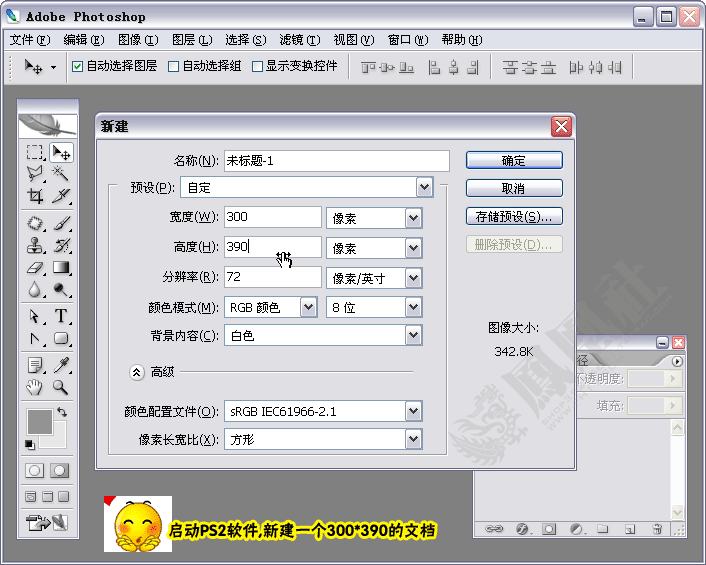Open the 文件 menu
The width and height of the screenshot is (706, 565).
(30, 40)
